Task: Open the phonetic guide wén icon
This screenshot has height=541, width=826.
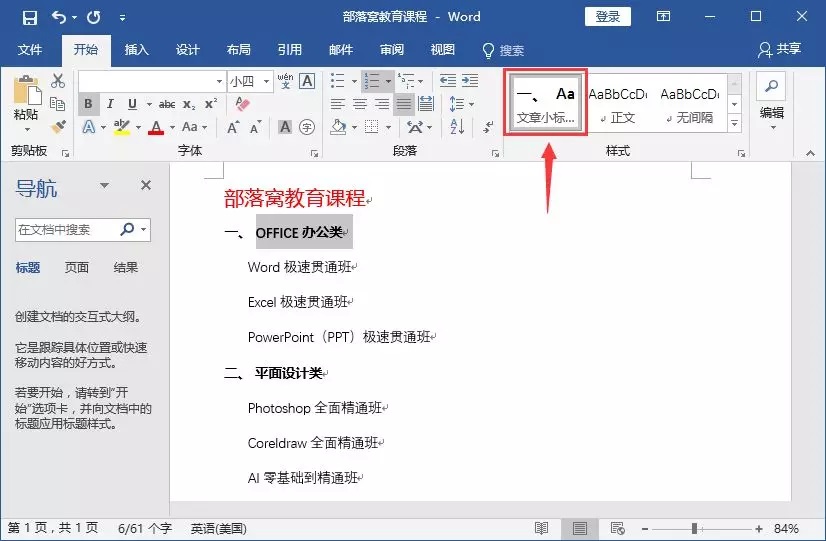Action: click(x=285, y=81)
